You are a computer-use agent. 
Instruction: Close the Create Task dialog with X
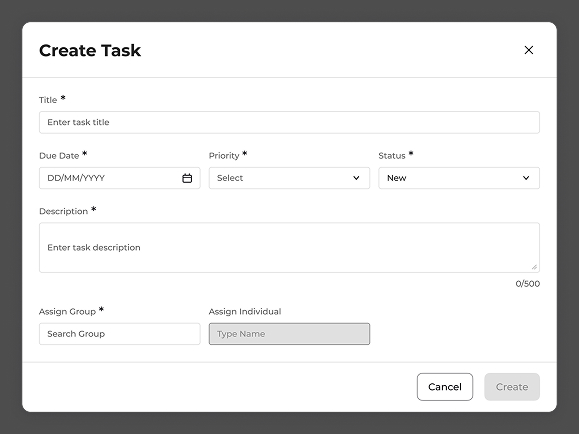(528, 50)
